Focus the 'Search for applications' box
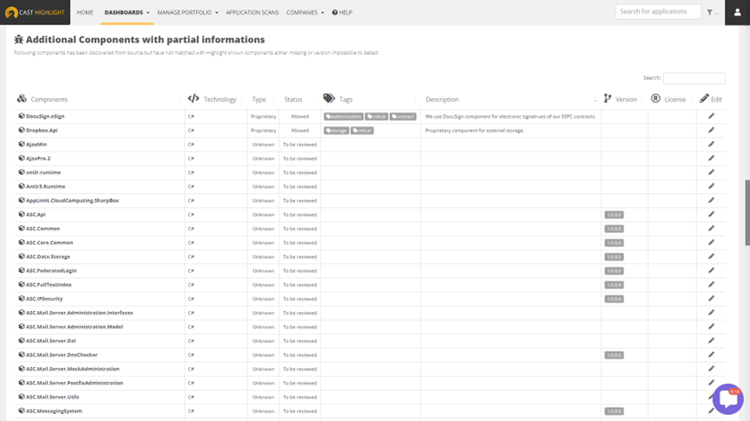Screen dimensions: 750x421 click(x=657, y=12)
